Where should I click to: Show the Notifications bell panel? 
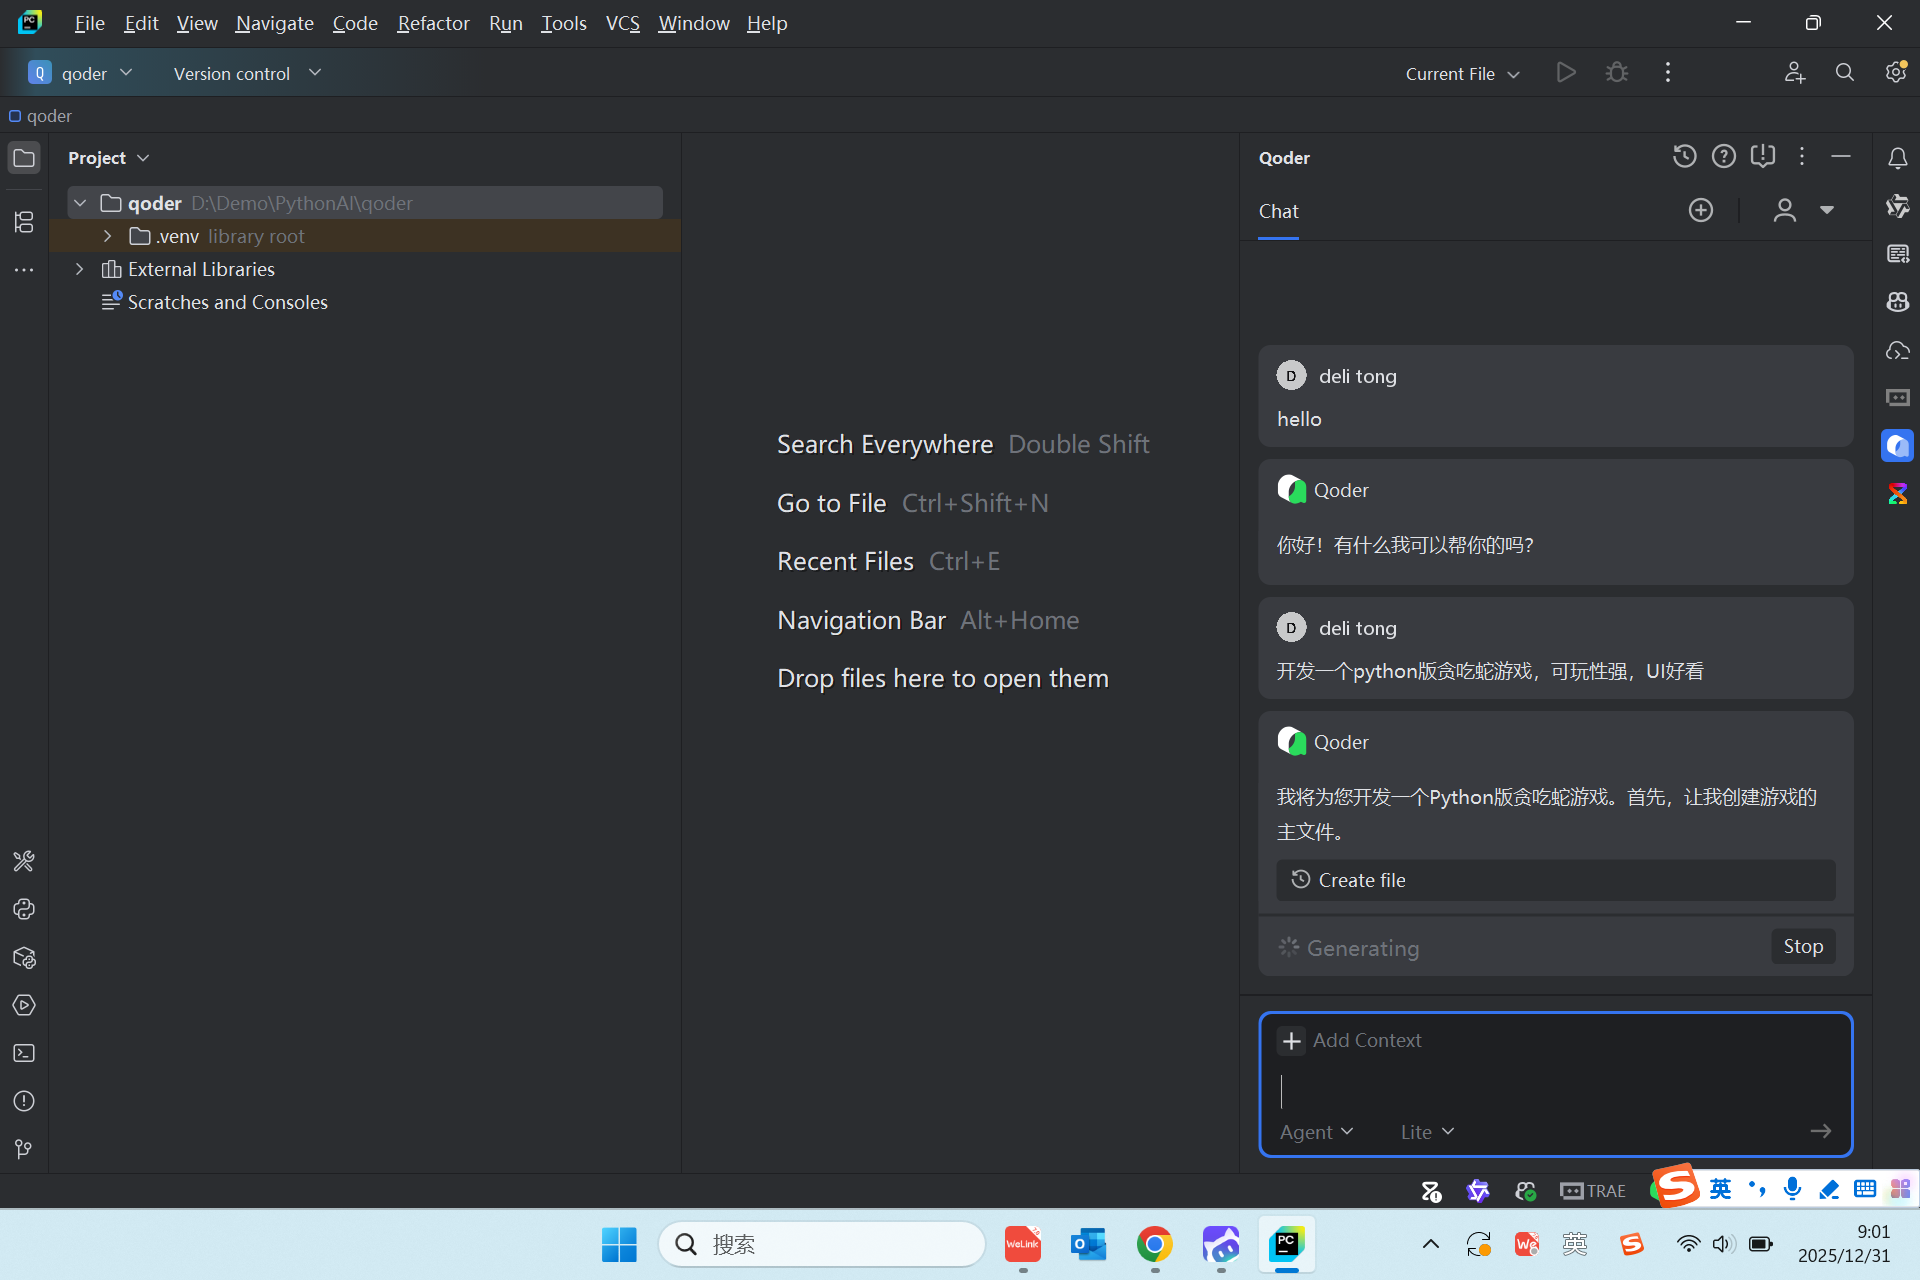[1897, 158]
